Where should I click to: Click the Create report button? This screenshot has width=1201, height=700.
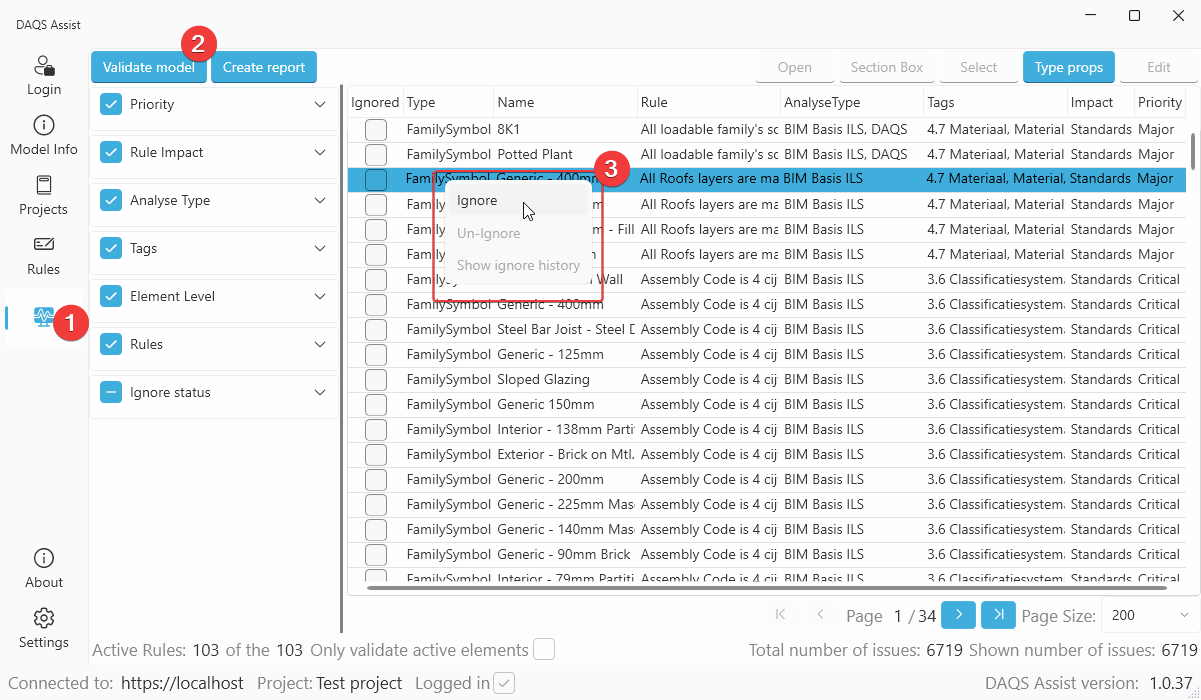click(x=264, y=67)
